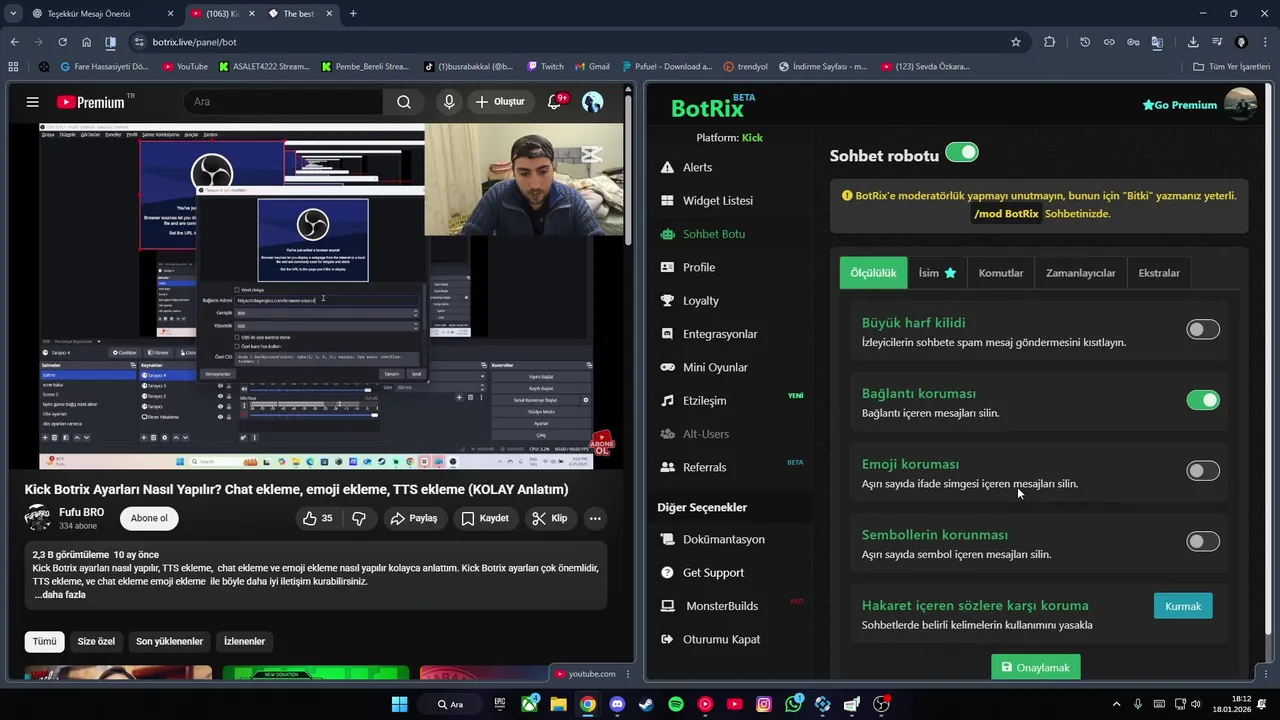Click the green Onaylamak button
Image resolution: width=1280 pixels, height=720 pixels.
click(1035, 667)
